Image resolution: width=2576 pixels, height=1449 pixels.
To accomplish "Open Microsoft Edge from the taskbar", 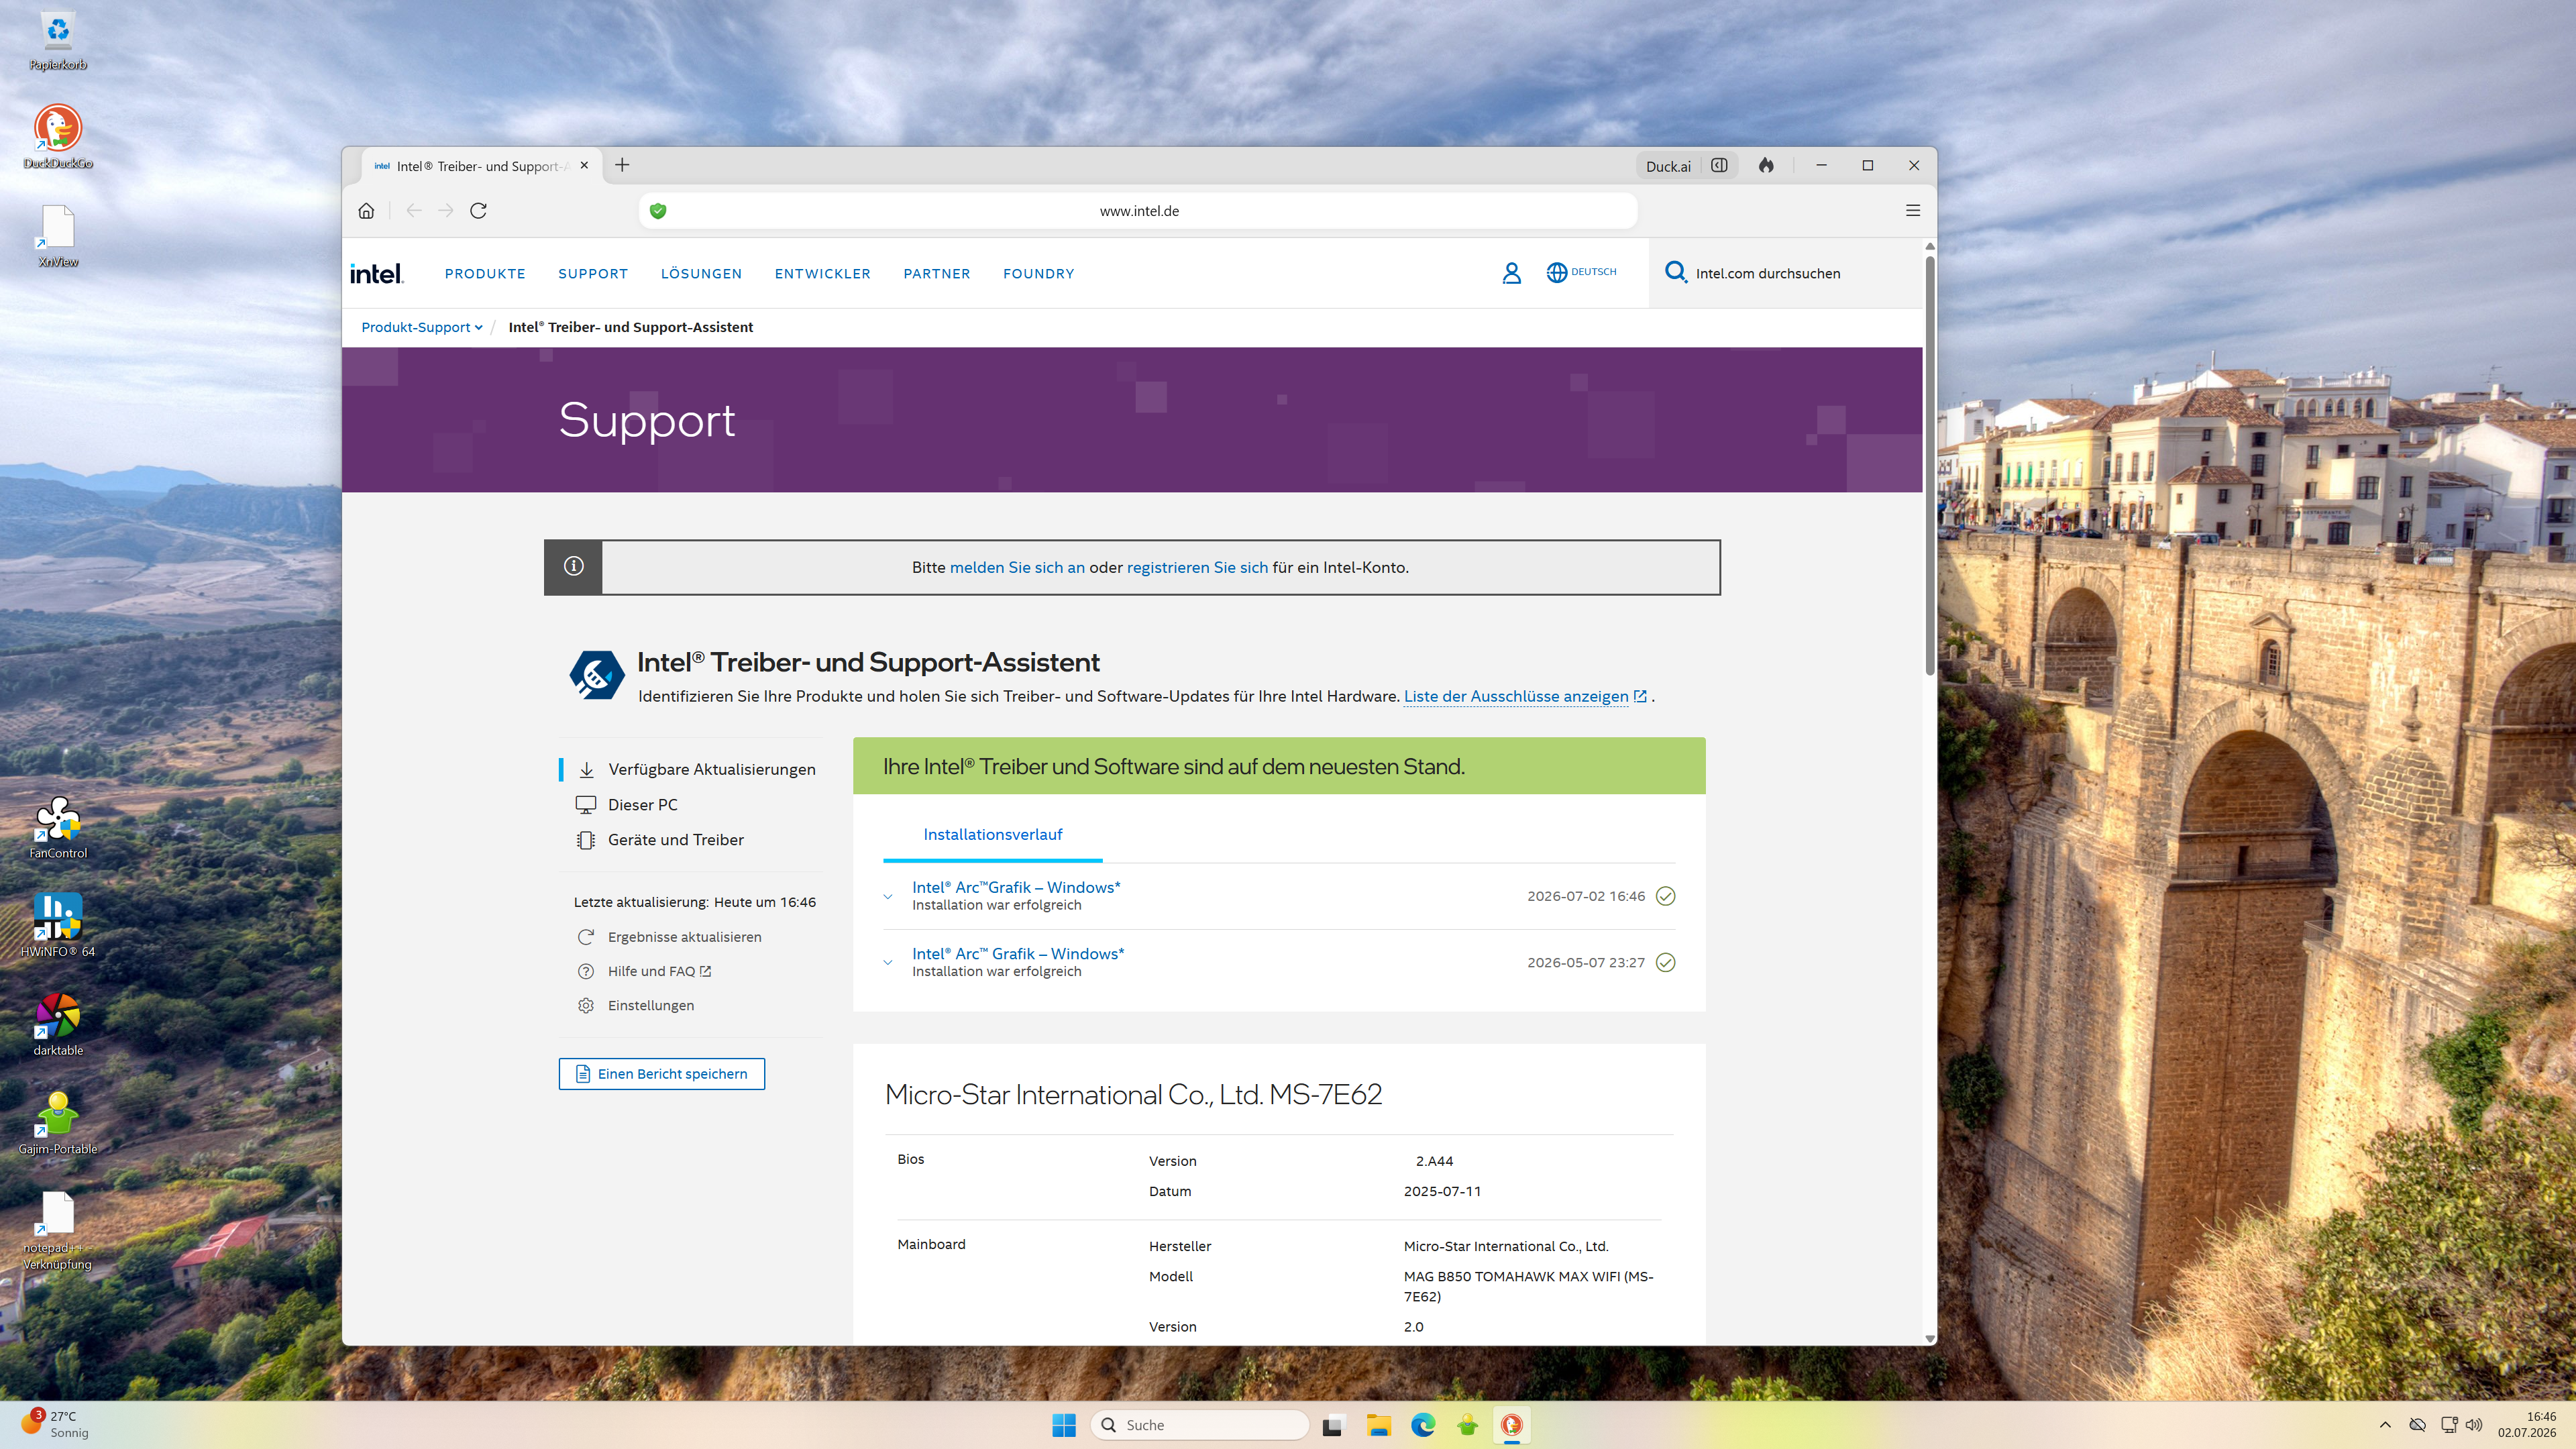I will [1423, 1425].
